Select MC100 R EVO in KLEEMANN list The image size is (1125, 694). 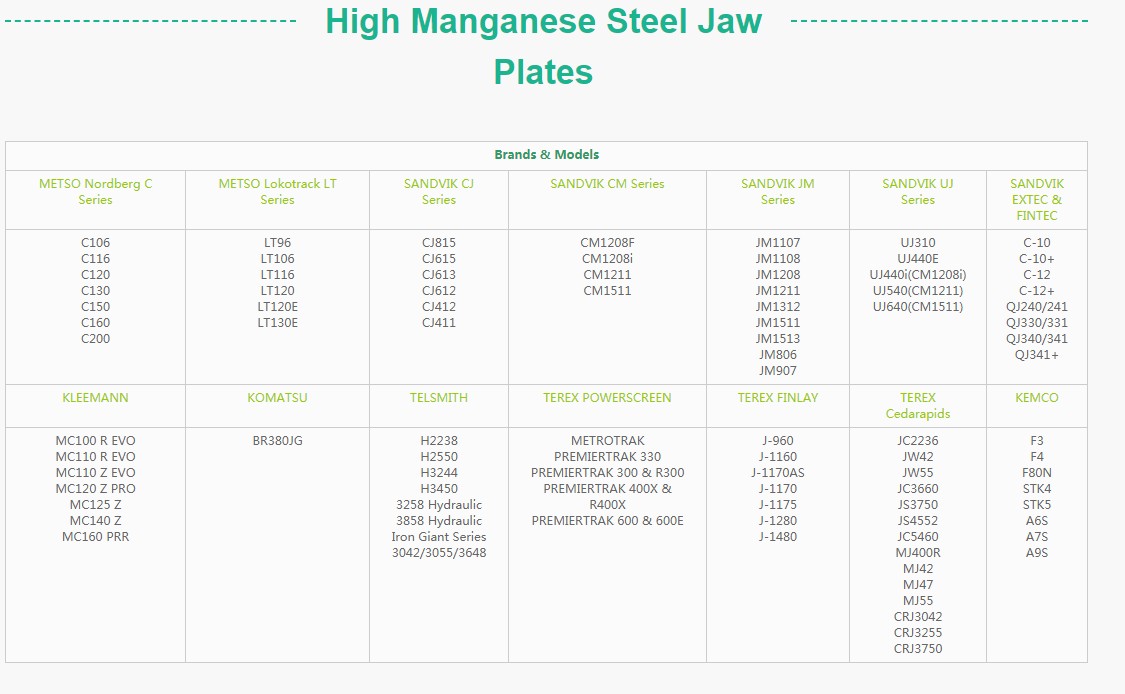click(x=95, y=441)
